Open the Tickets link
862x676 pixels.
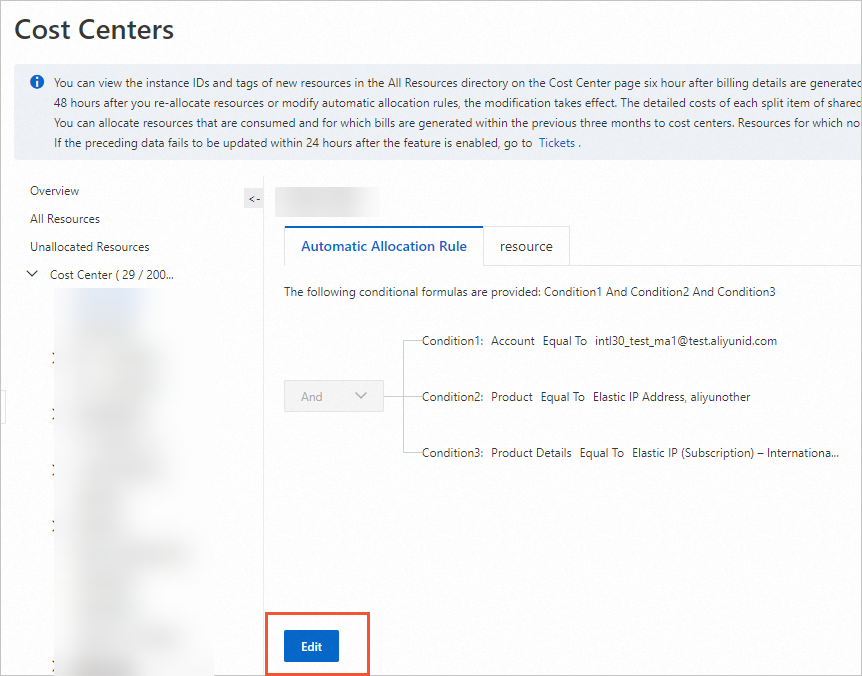tap(556, 143)
